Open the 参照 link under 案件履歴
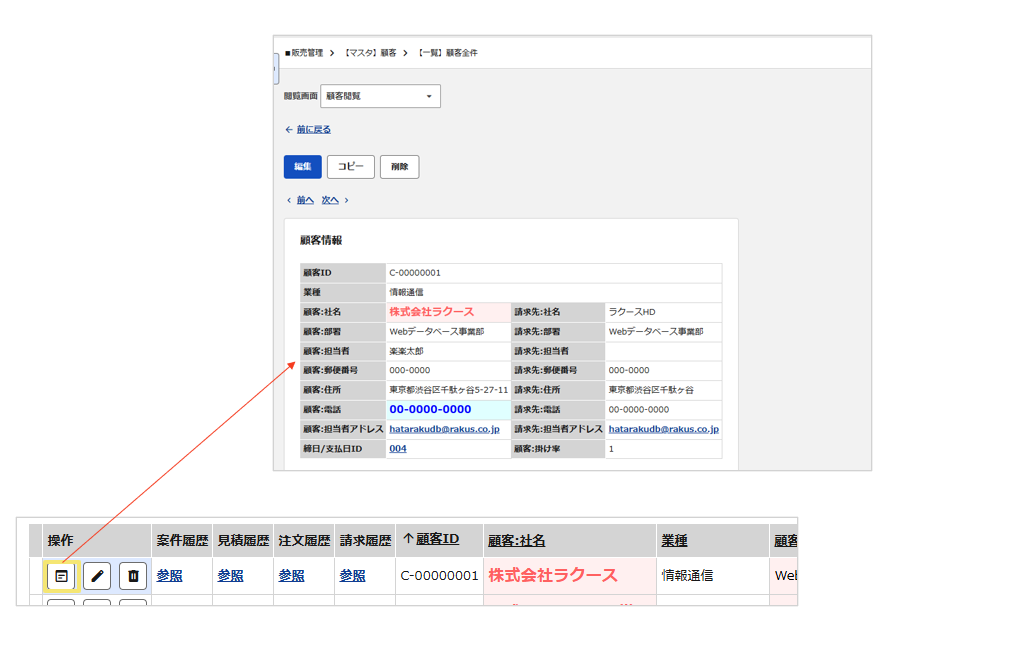 click(x=170, y=576)
